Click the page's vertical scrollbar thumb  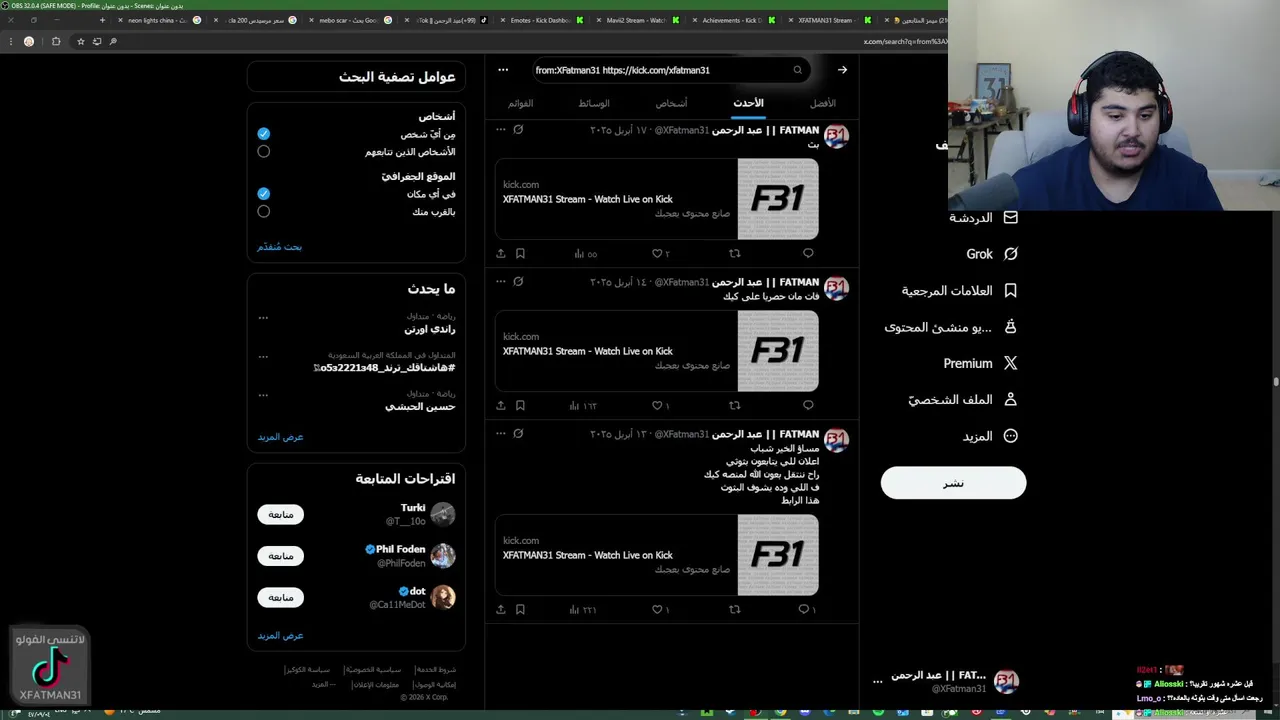point(1276,381)
